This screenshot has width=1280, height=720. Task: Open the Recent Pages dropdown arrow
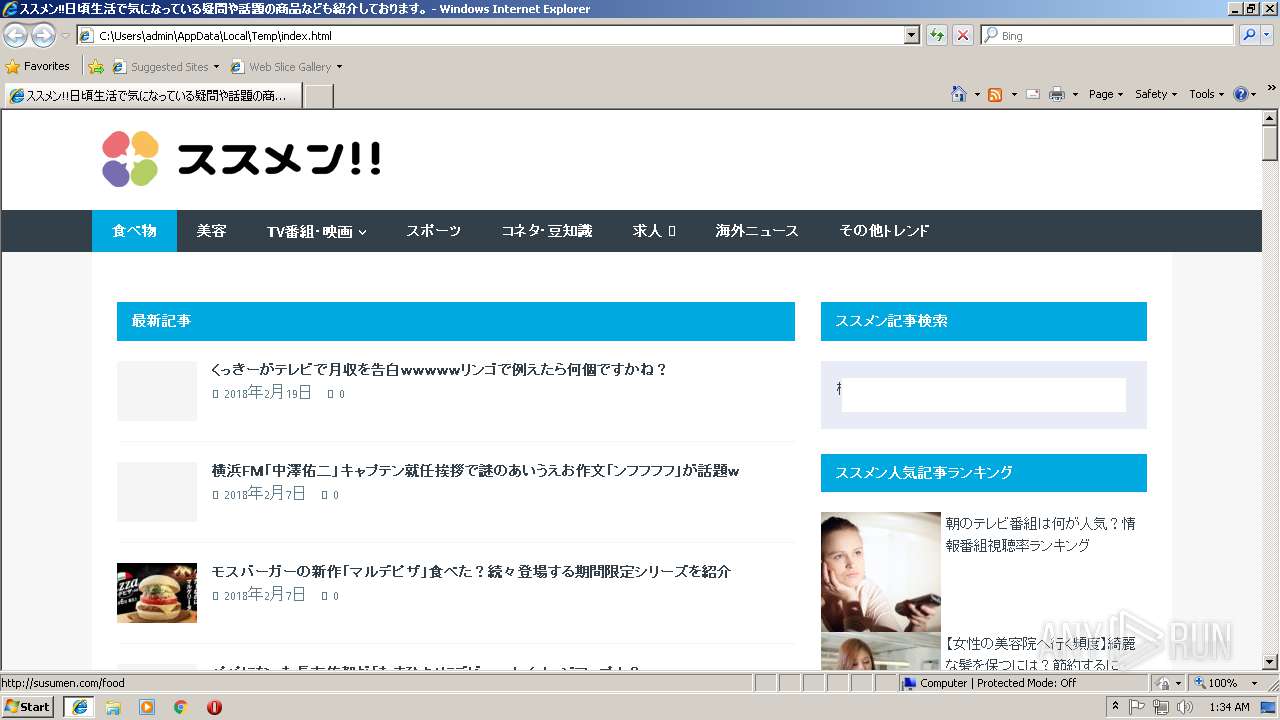(65, 36)
